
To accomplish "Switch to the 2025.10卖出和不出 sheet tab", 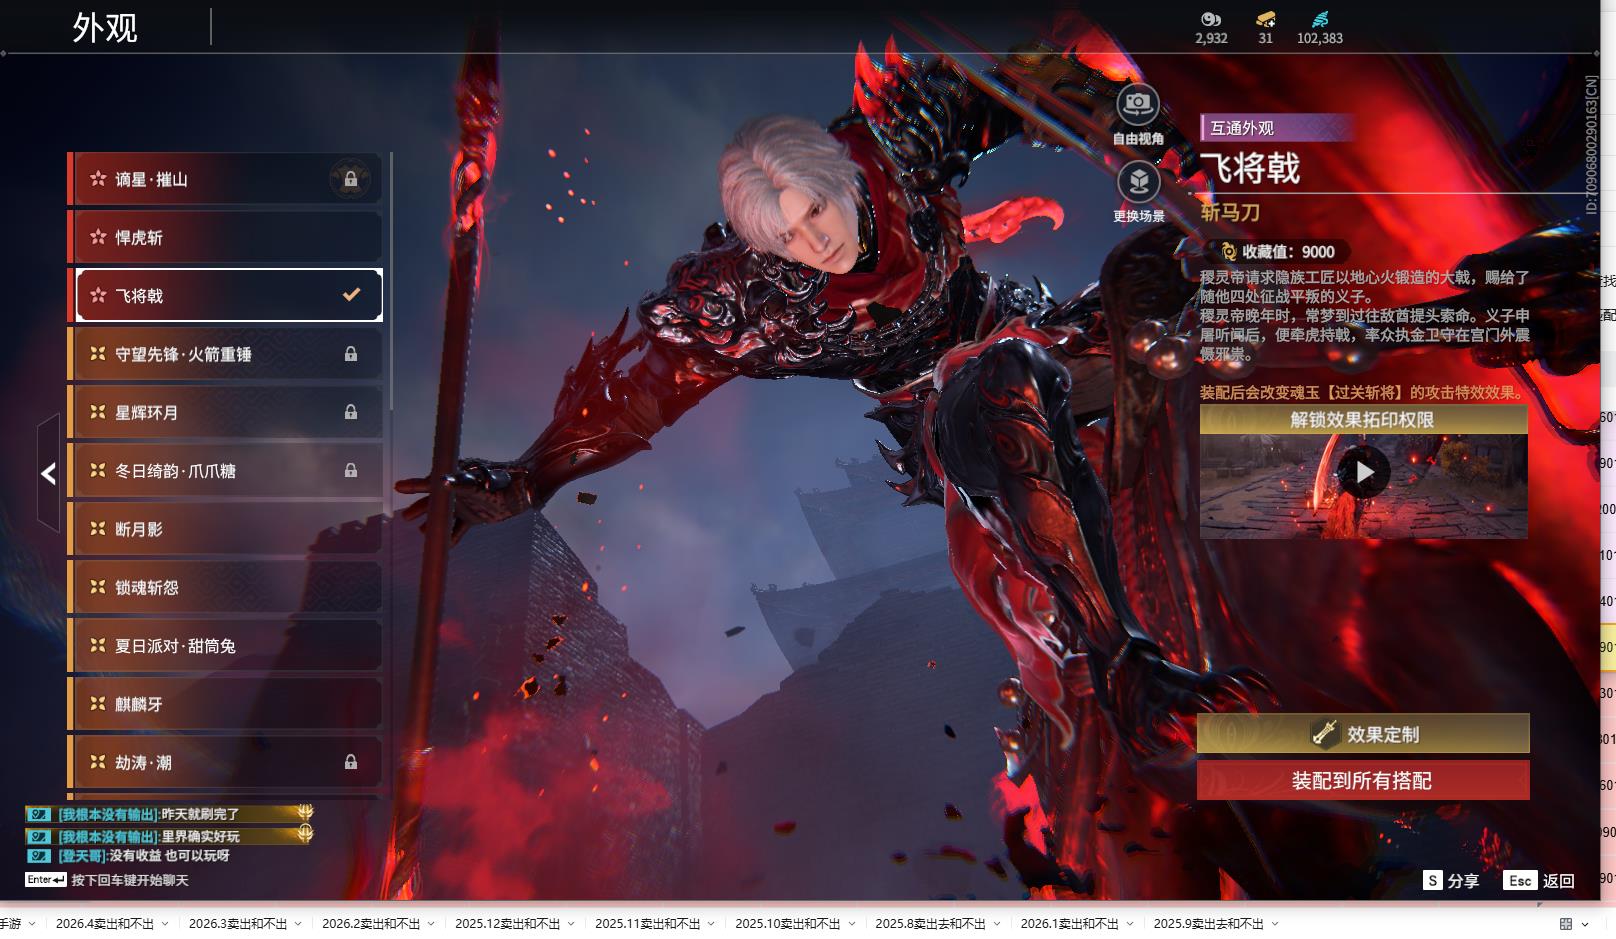I will coord(787,924).
